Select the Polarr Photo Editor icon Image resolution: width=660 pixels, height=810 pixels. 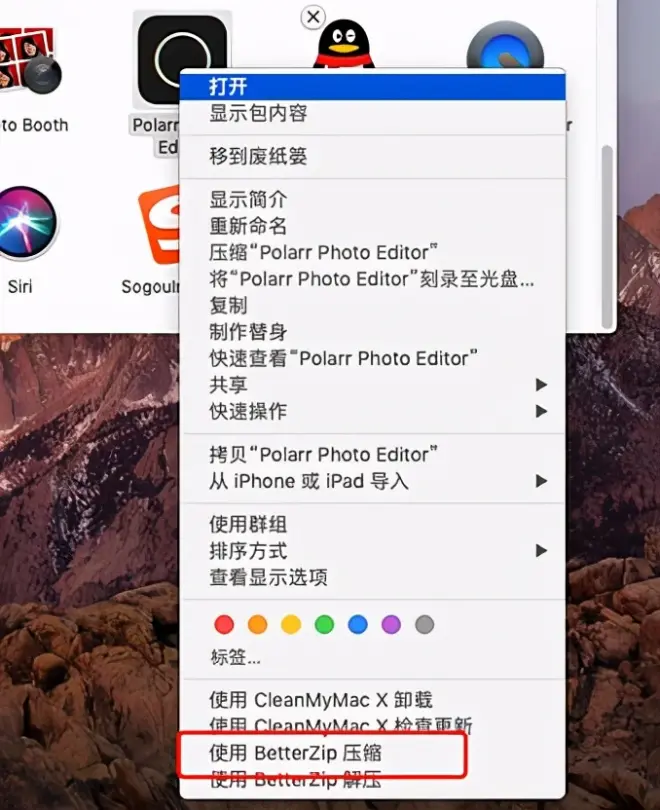click(x=182, y=59)
